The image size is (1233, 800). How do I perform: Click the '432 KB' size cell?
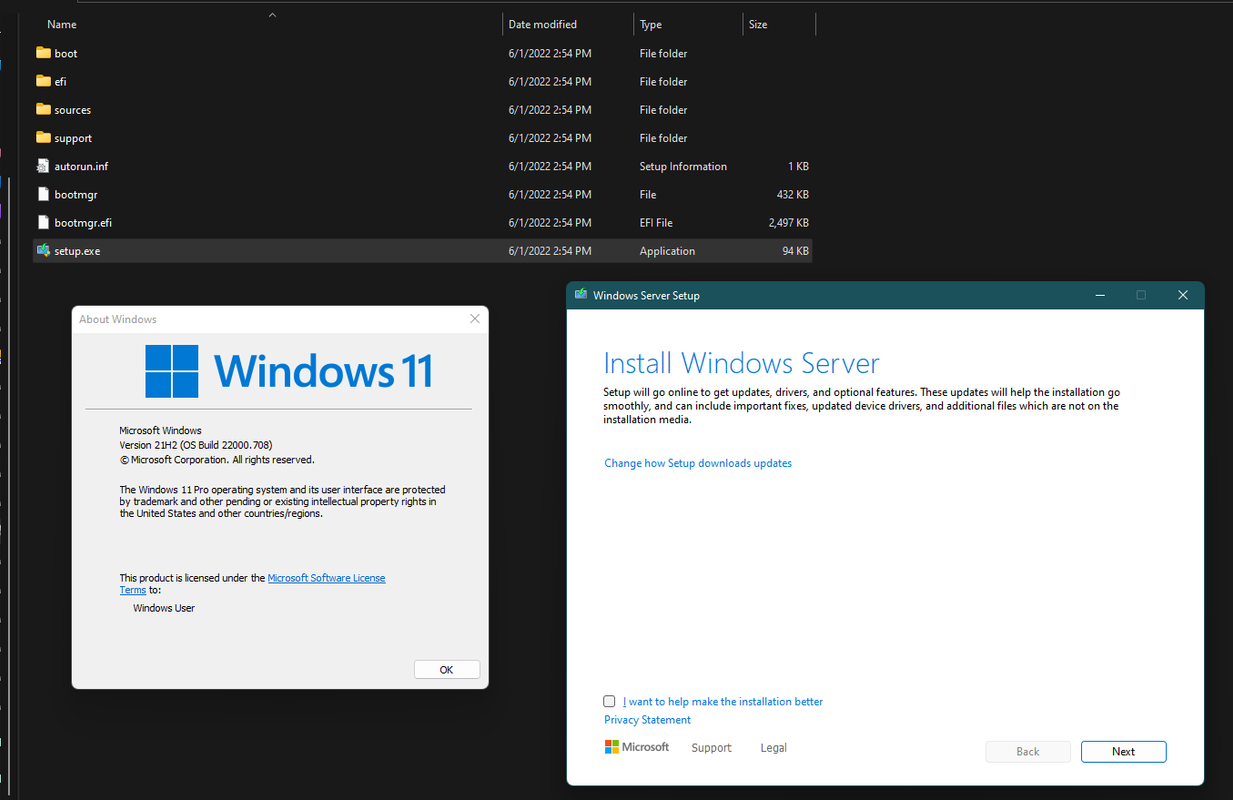tap(792, 194)
